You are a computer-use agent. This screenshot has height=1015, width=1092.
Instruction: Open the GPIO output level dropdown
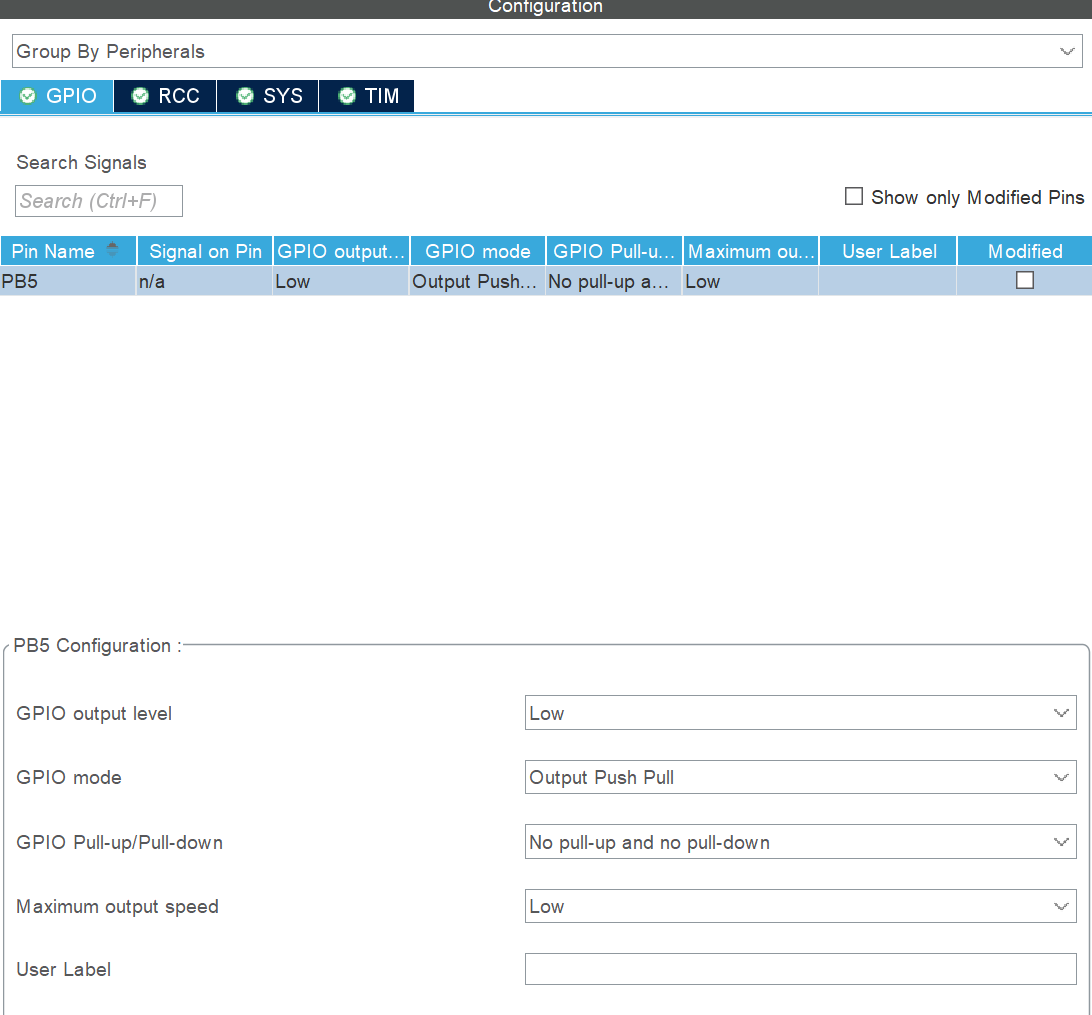coord(800,713)
